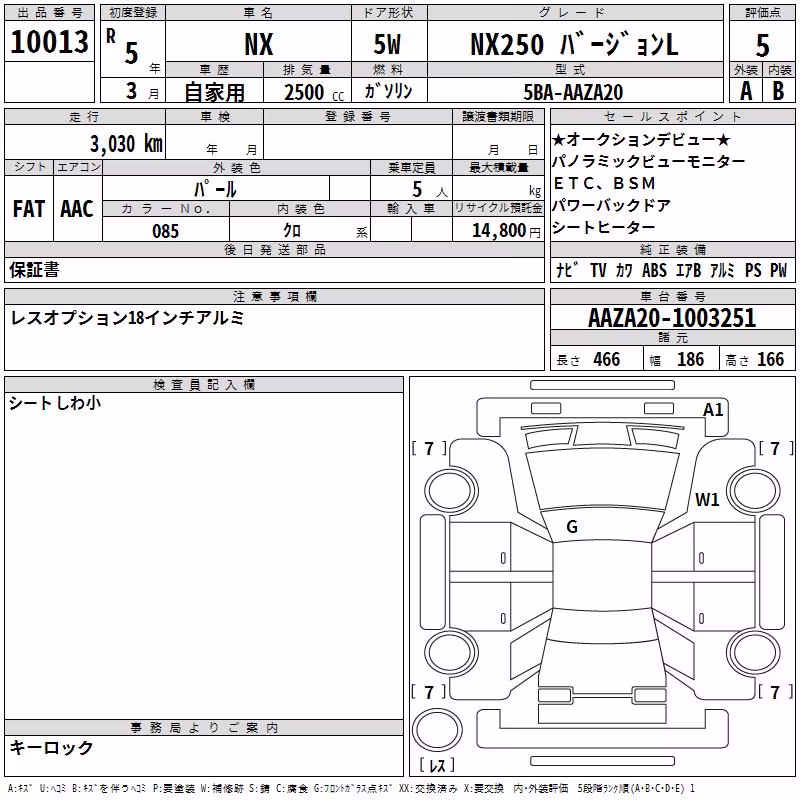Click the height value 166
Viewport: 800px width, 800px height.
coord(770,359)
